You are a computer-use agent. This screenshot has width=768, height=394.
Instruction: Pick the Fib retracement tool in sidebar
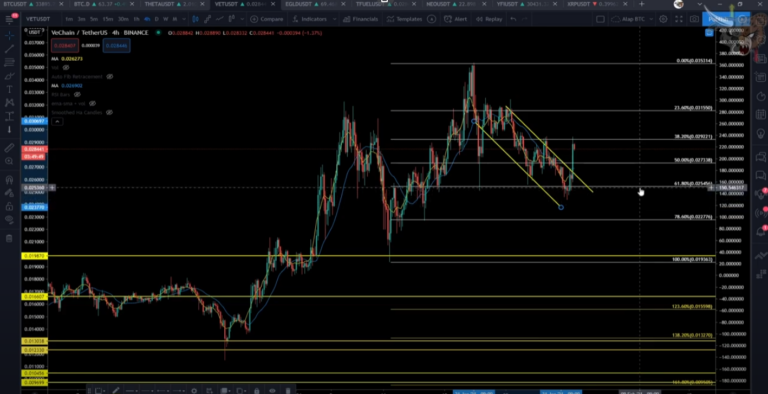point(9,62)
